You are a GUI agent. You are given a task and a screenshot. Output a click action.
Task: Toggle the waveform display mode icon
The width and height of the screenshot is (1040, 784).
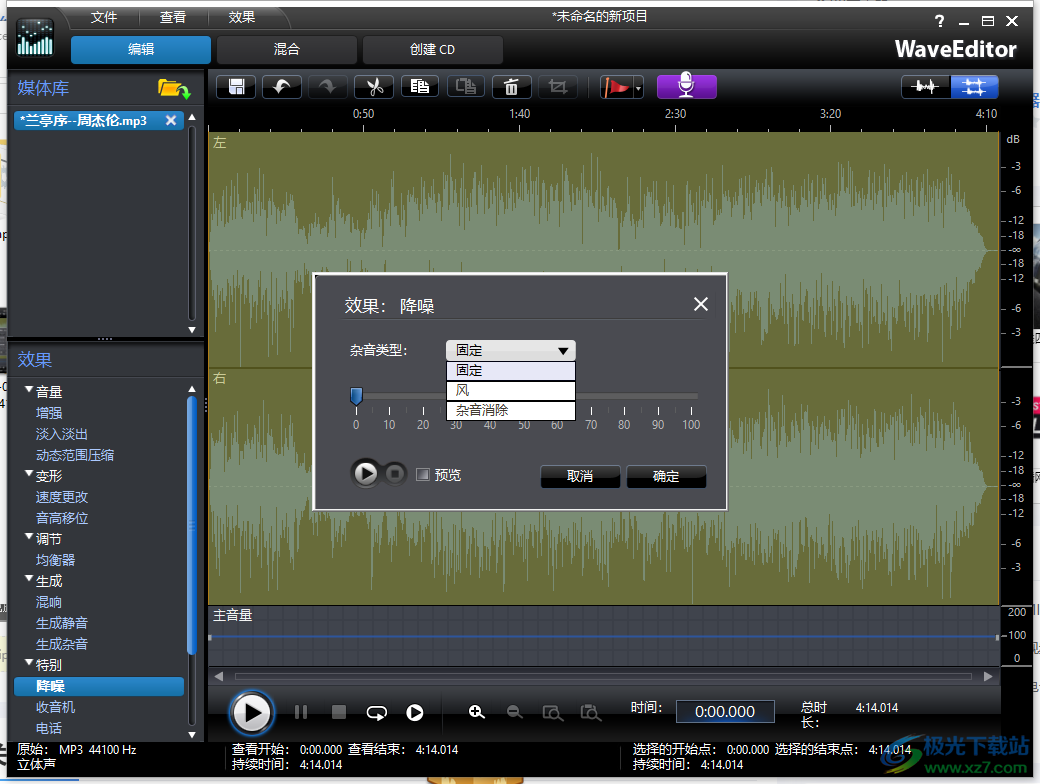pos(925,87)
